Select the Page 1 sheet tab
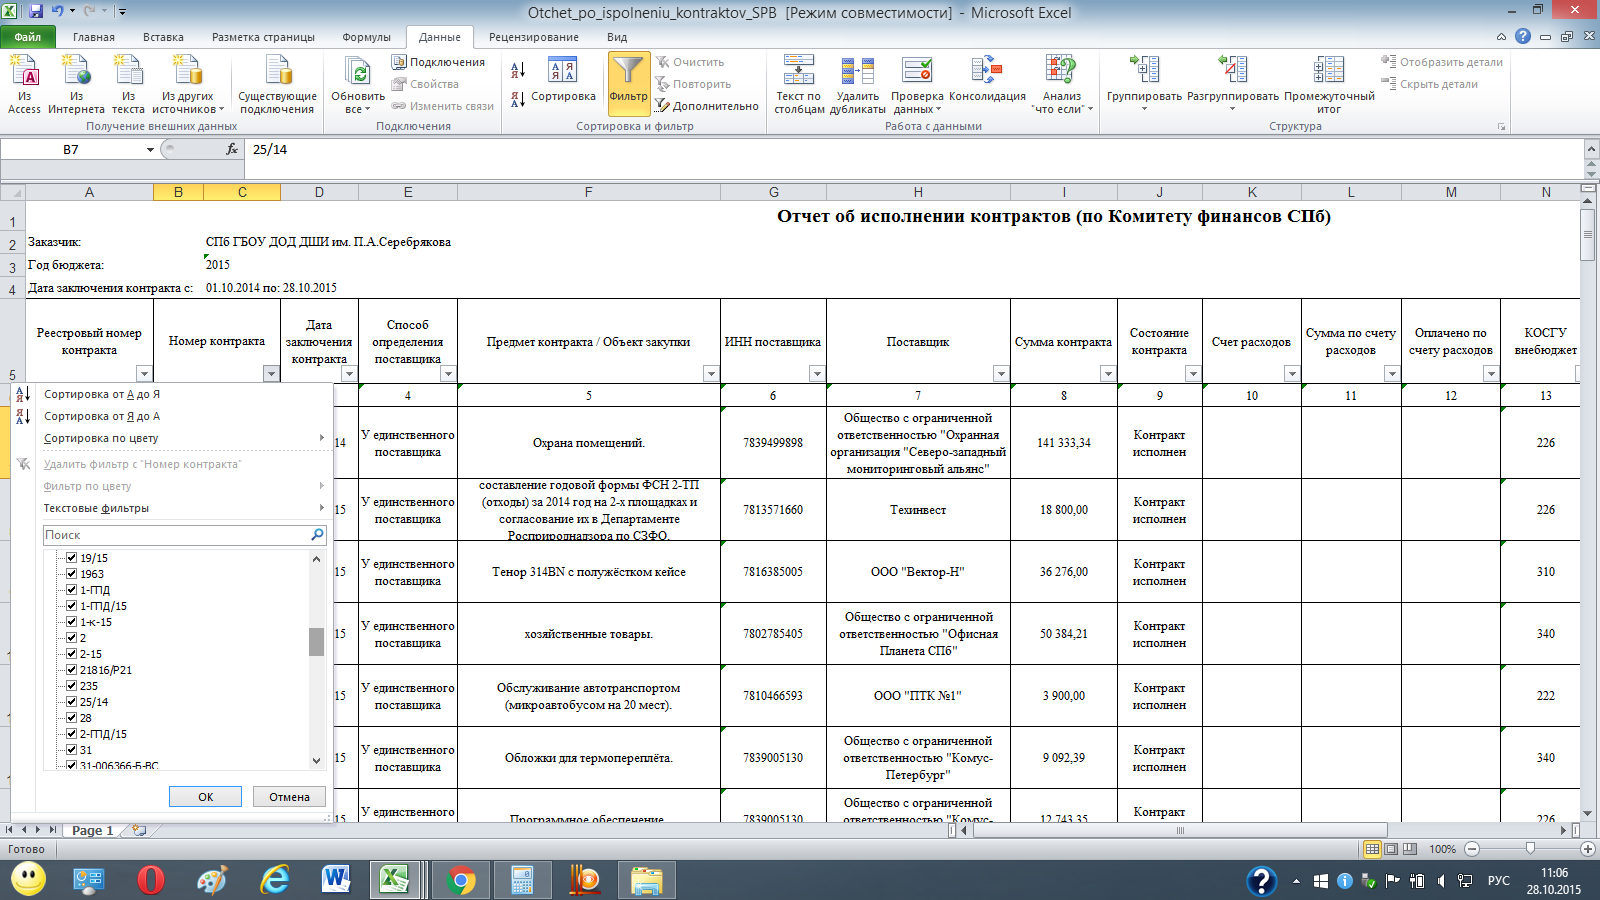Image resolution: width=1600 pixels, height=900 pixels. pyautogui.click(x=92, y=830)
